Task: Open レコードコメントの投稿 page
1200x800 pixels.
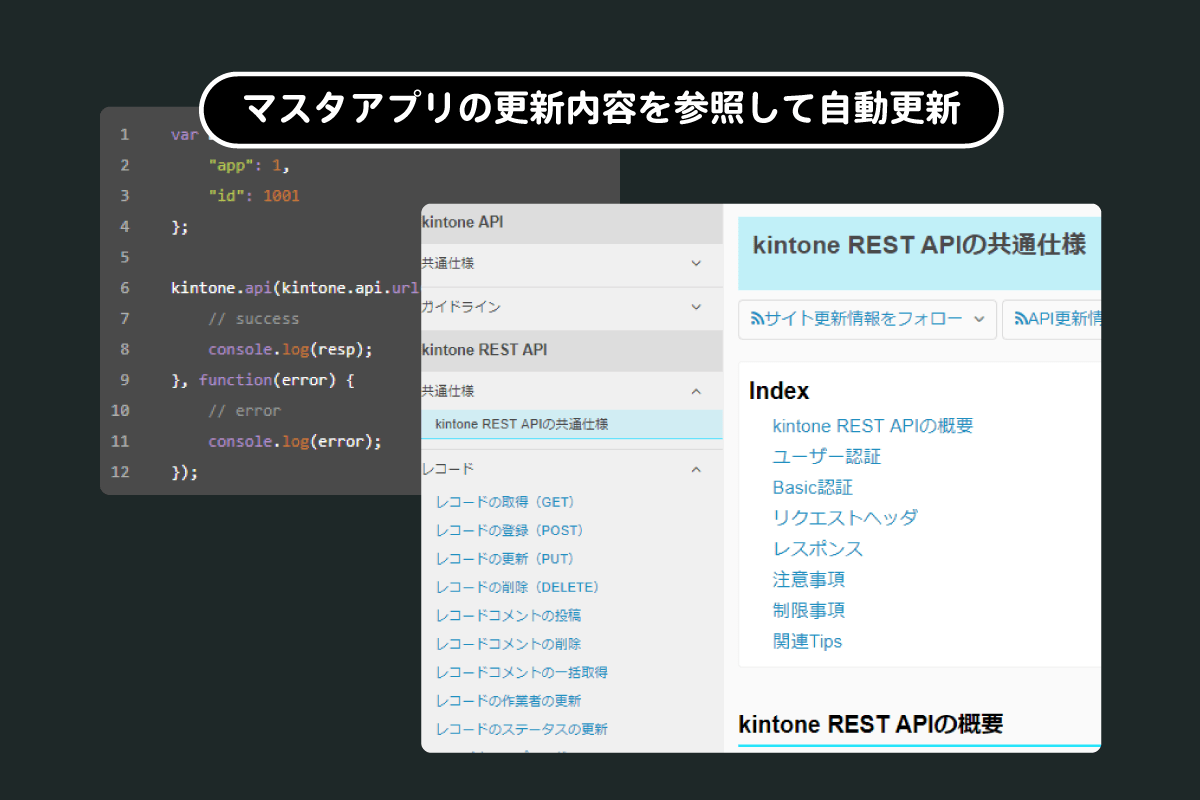Action: tap(508, 615)
